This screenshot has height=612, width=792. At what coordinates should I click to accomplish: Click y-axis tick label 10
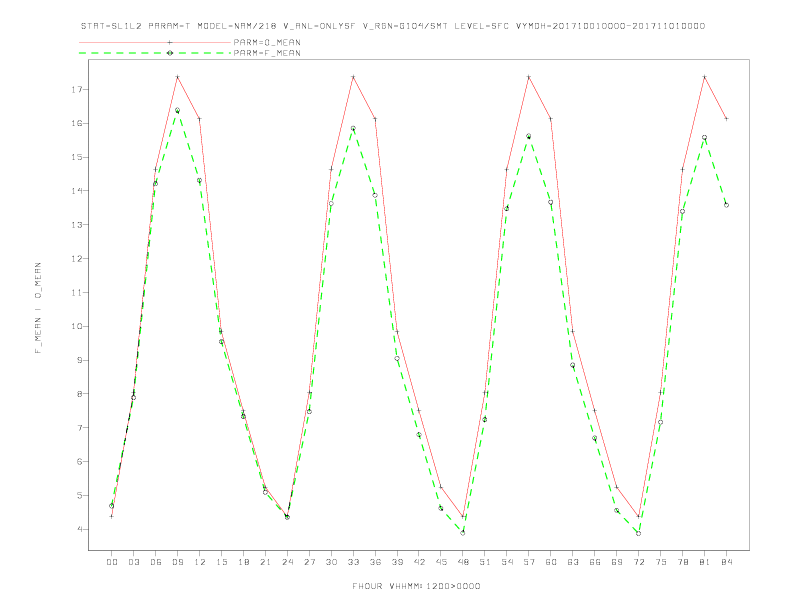[x=77, y=326]
